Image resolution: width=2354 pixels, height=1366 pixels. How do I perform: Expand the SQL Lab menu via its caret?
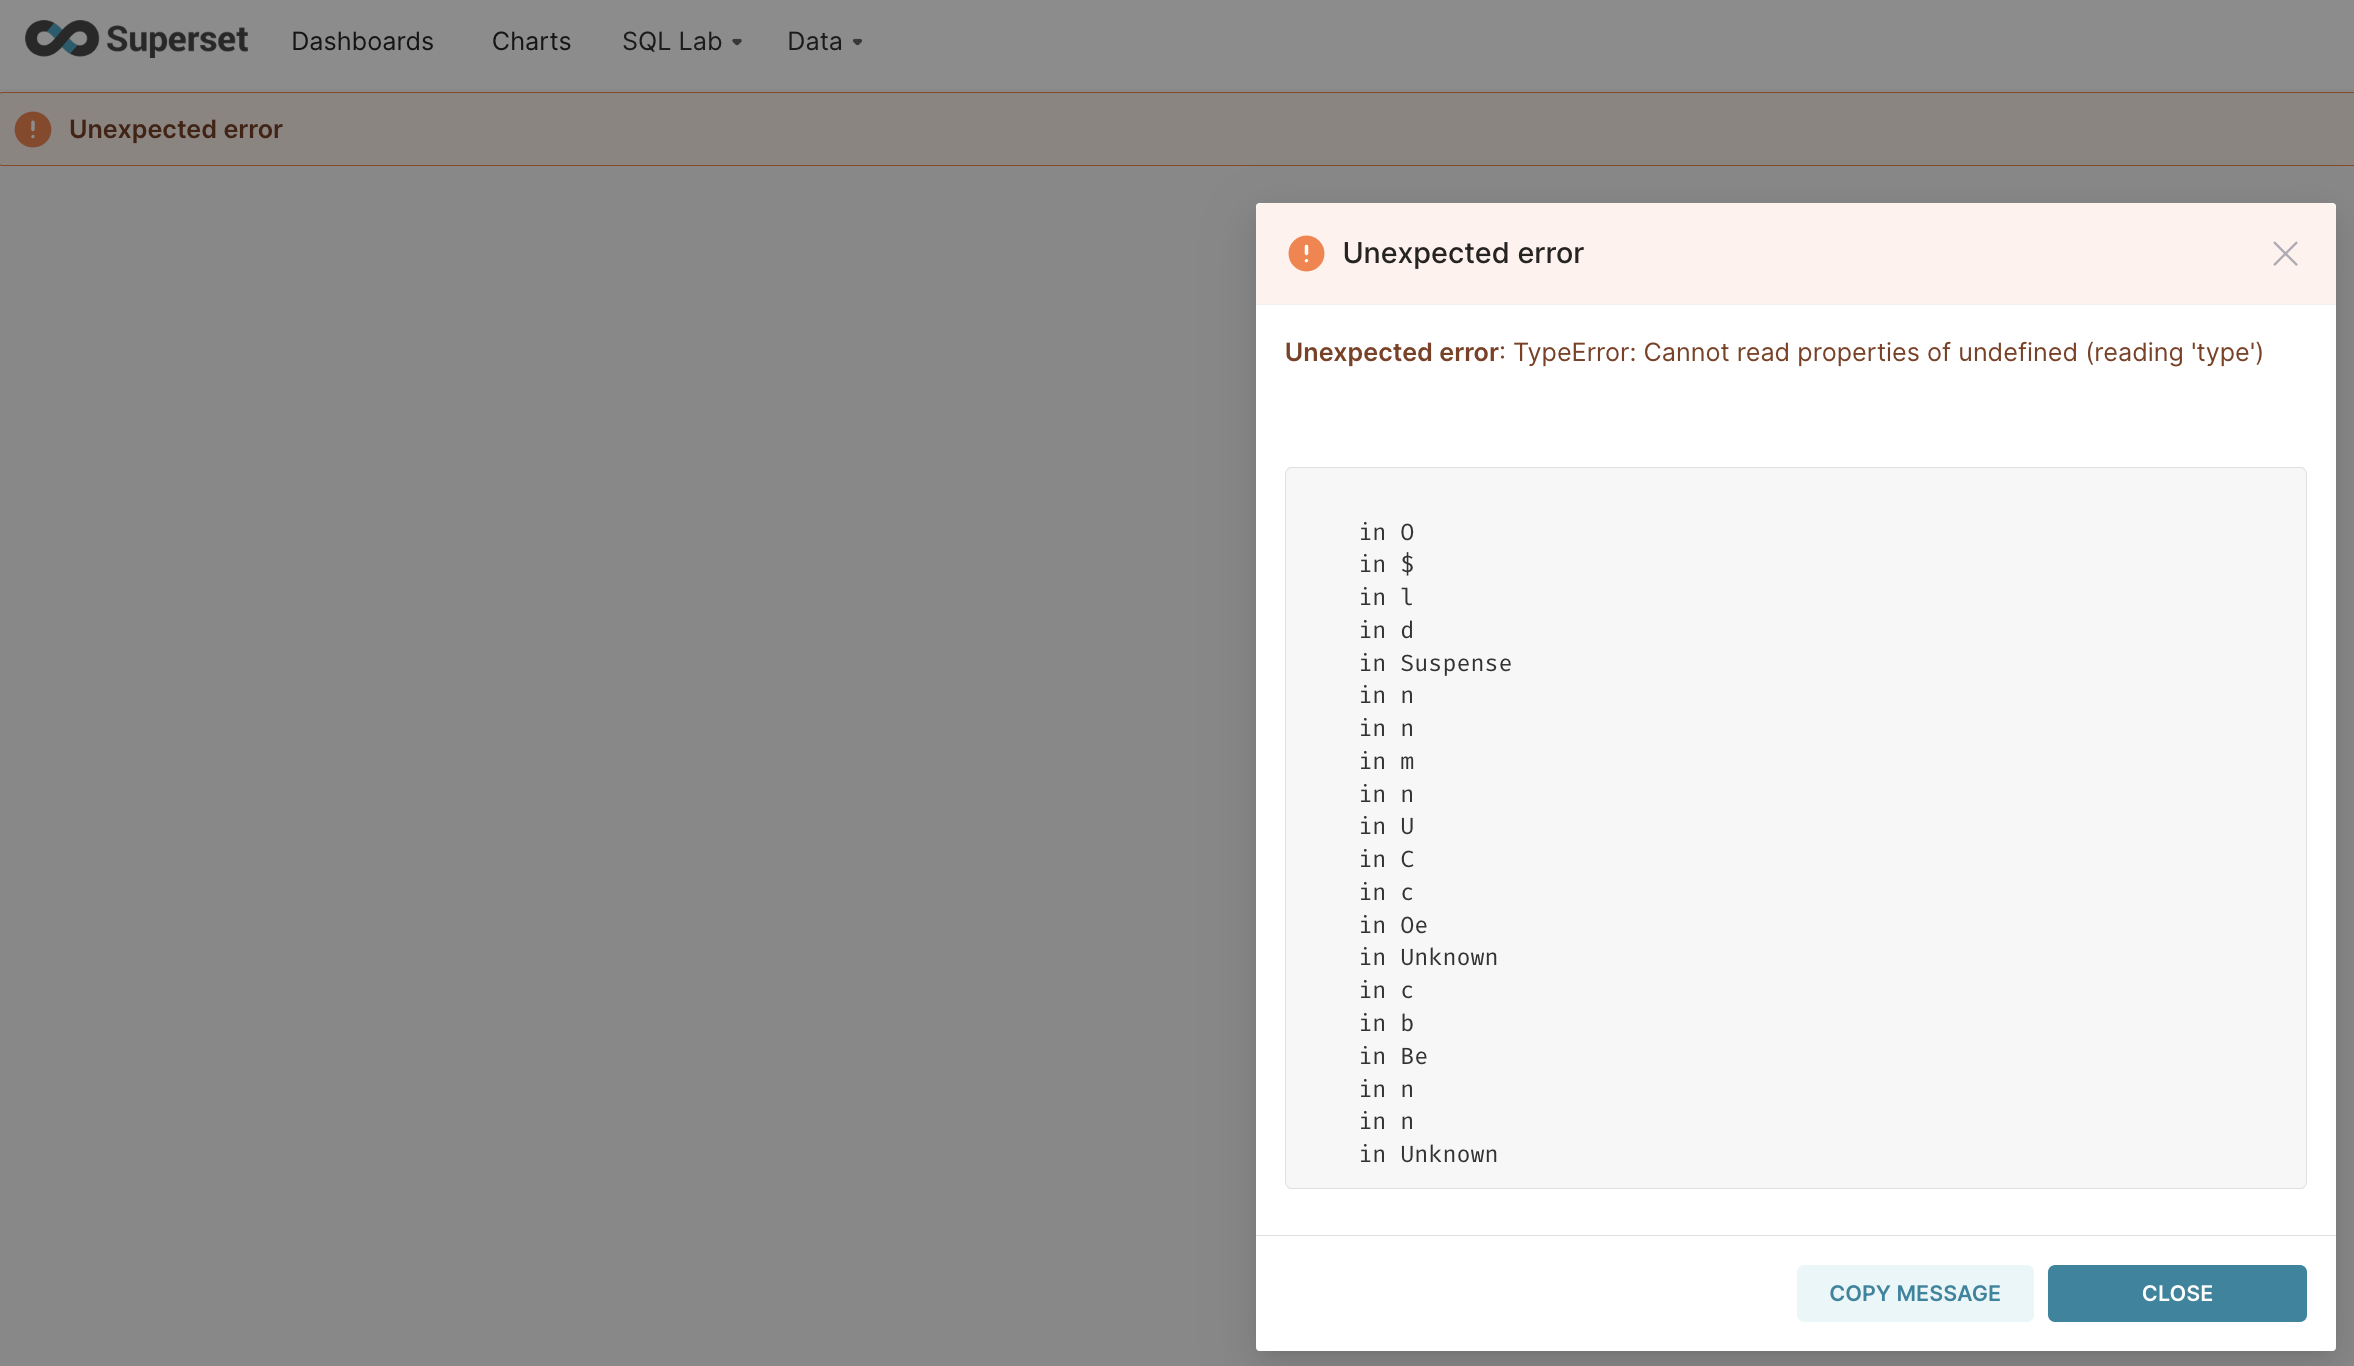click(737, 43)
